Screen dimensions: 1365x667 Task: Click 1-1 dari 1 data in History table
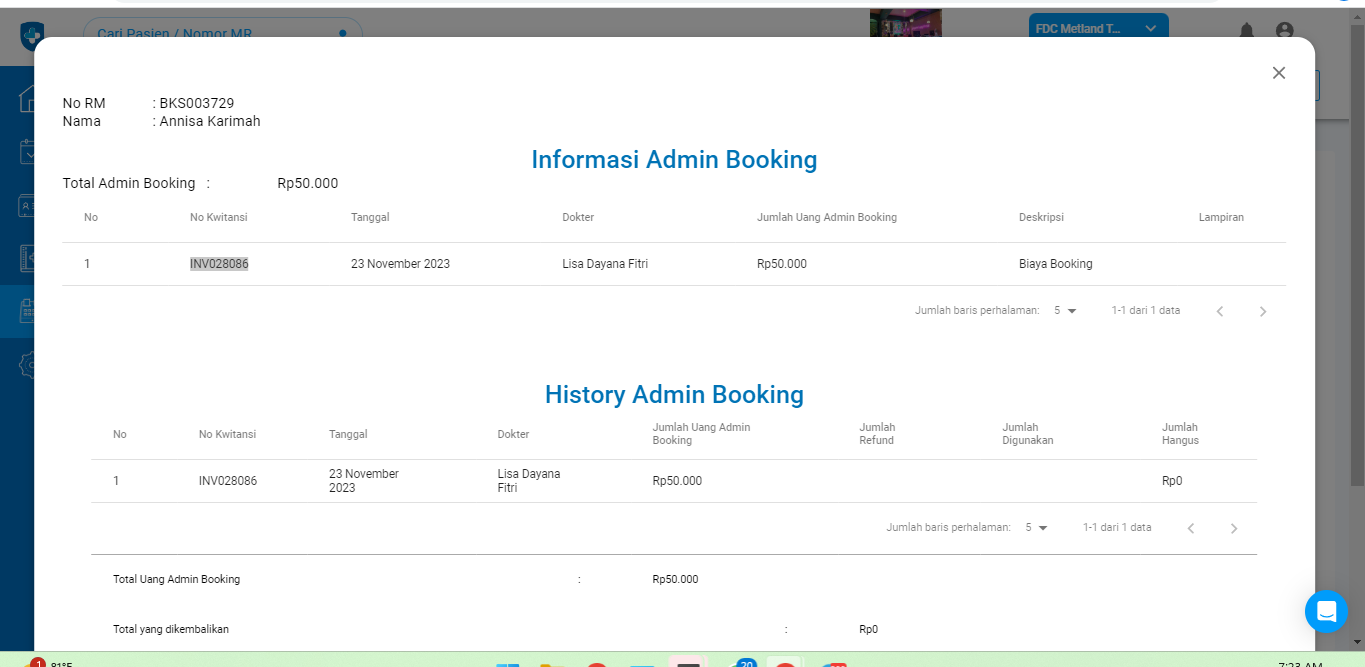[x=1117, y=528]
